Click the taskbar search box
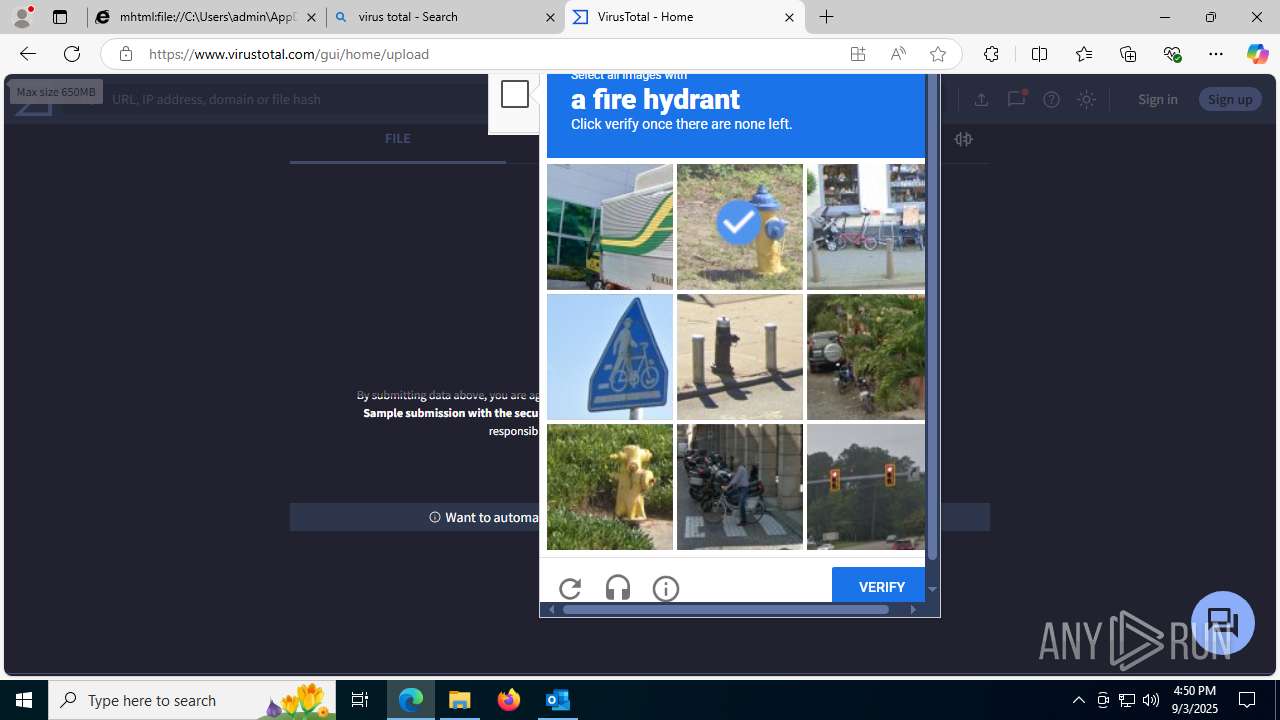1280x720 pixels. coord(193,700)
